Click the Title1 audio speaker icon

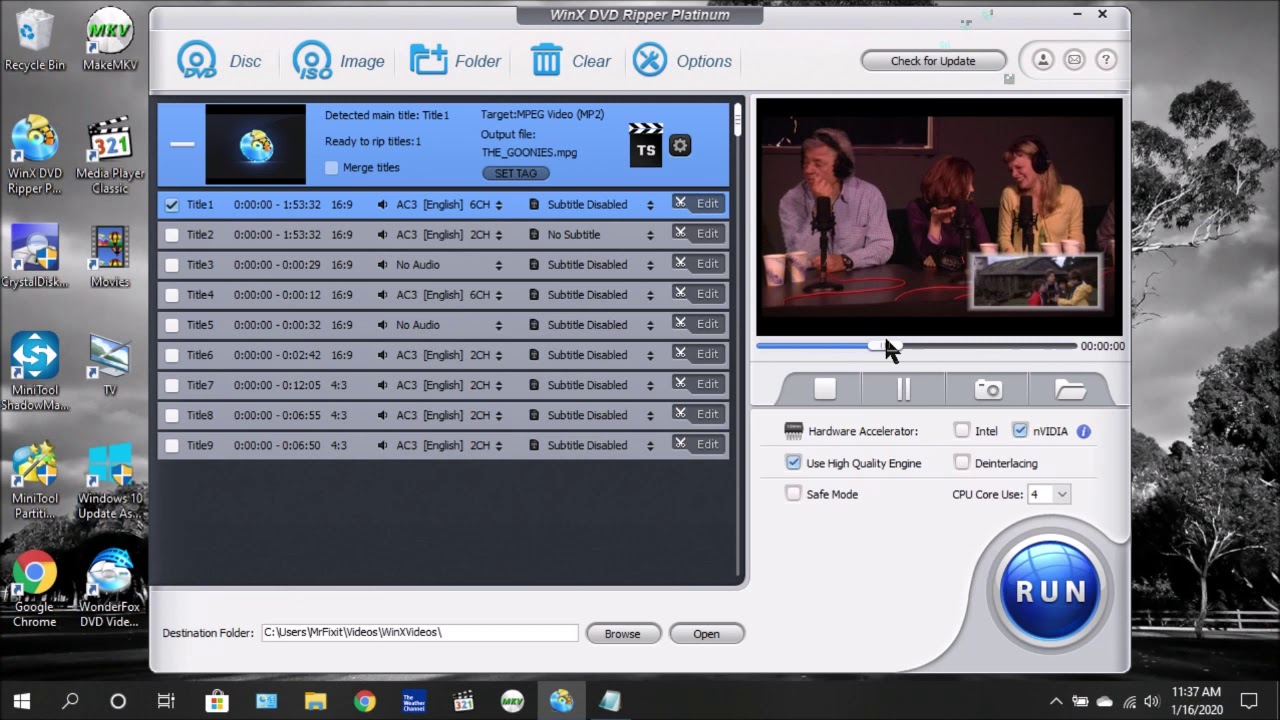[x=383, y=204]
